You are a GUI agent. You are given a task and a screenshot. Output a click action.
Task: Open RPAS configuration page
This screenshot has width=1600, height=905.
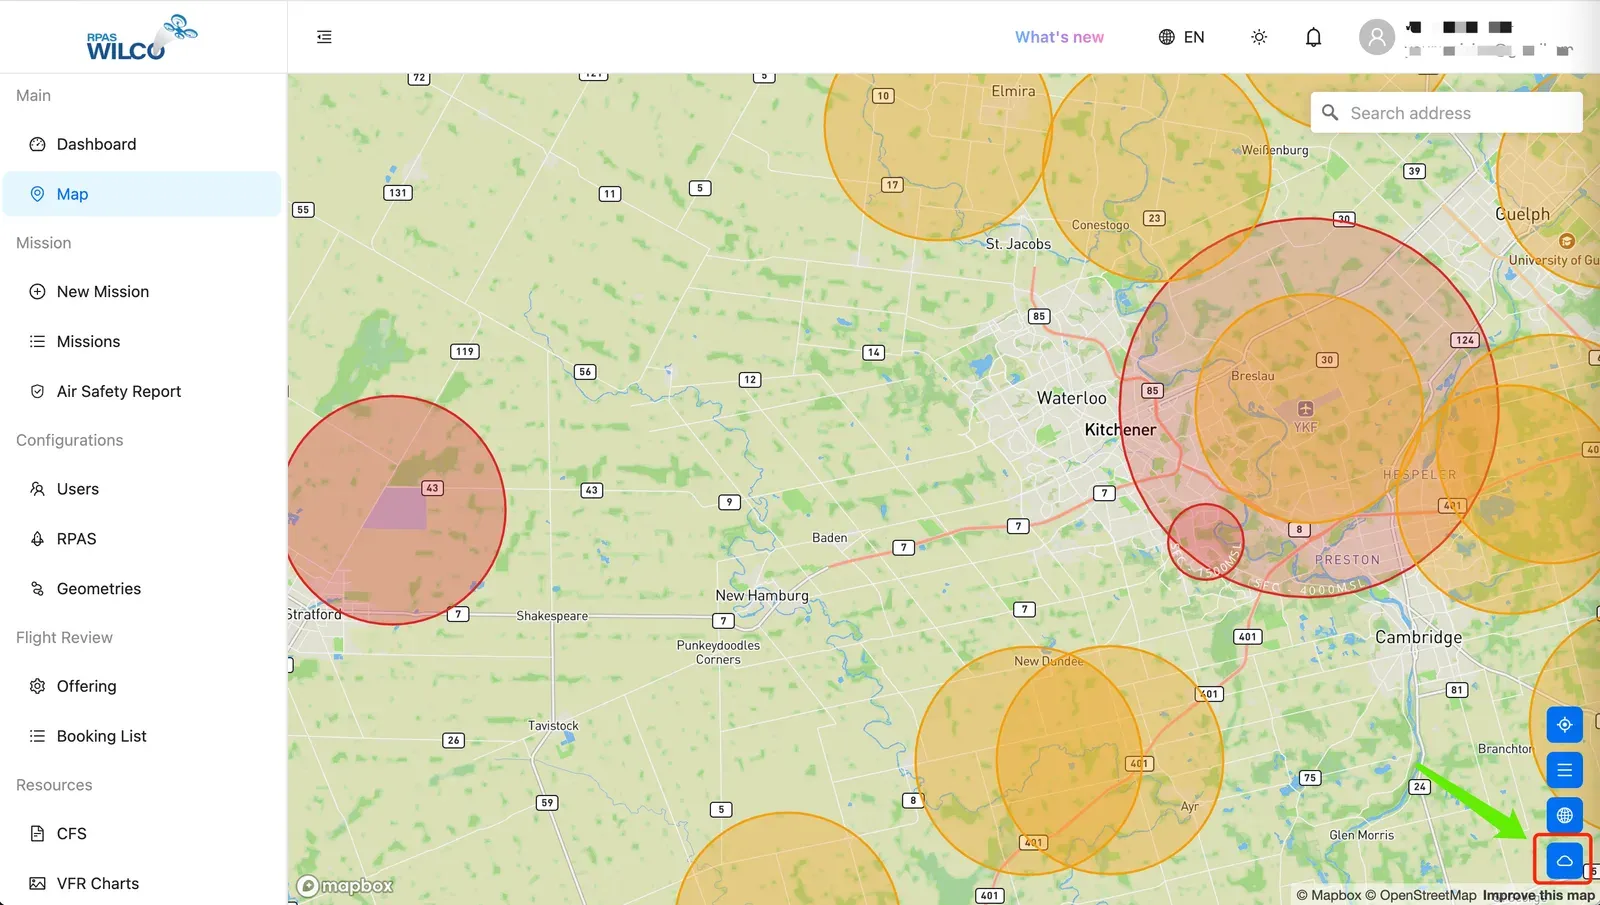(x=142, y=539)
